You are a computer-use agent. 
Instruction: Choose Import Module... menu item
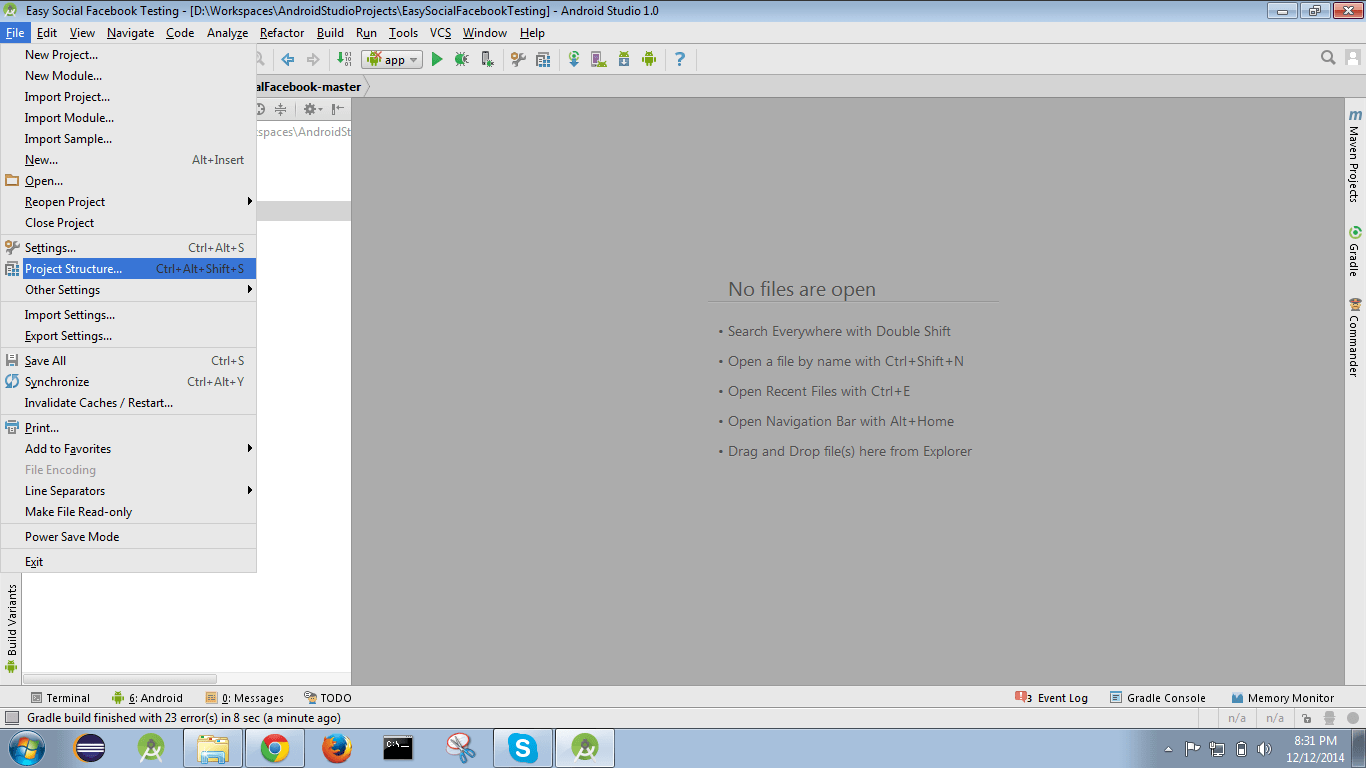click(128, 118)
